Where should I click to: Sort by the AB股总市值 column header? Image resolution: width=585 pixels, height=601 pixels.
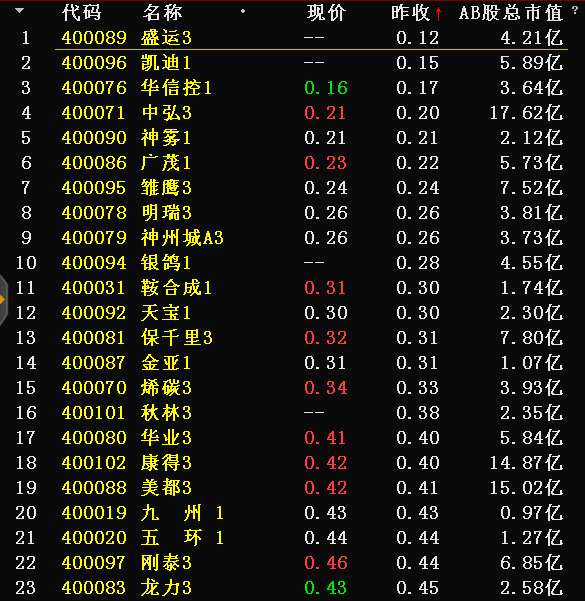tap(511, 13)
